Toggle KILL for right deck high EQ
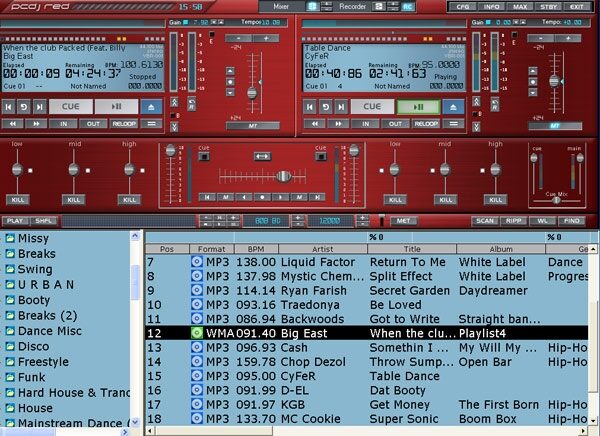Screen dimensions: 600x436 coord(496,199)
